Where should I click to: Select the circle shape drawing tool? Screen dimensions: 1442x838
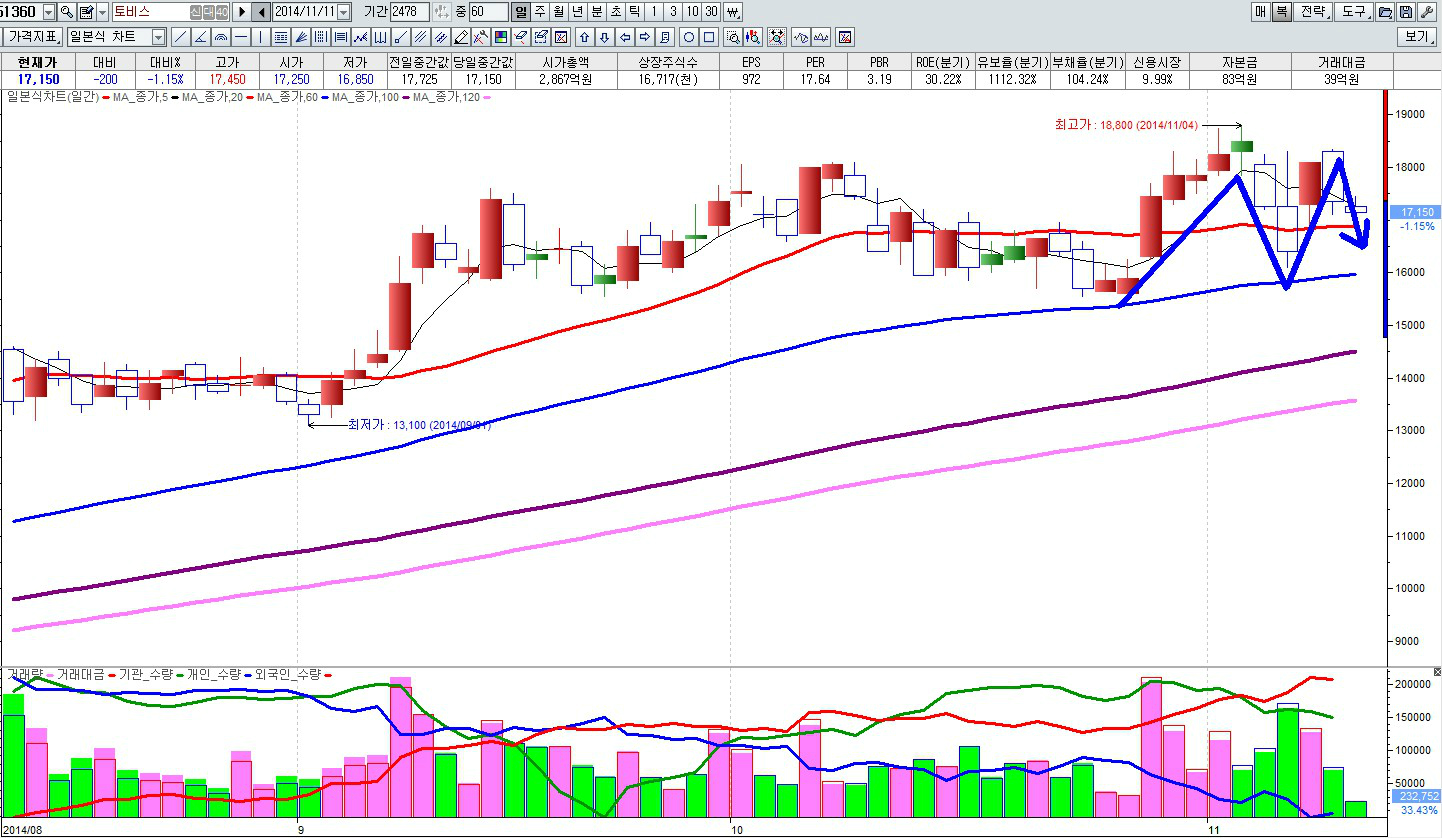pyautogui.click(x=688, y=37)
